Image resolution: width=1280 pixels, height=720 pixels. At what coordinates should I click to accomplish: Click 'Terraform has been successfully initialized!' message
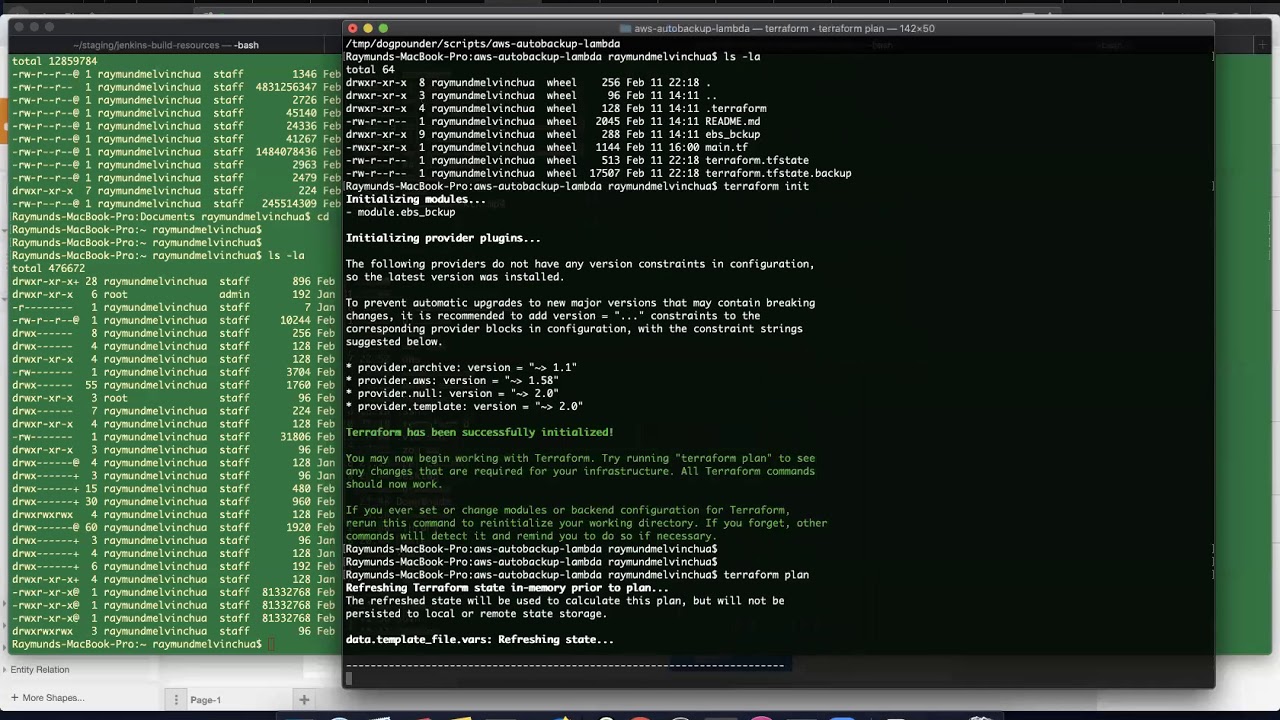[480, 433]
